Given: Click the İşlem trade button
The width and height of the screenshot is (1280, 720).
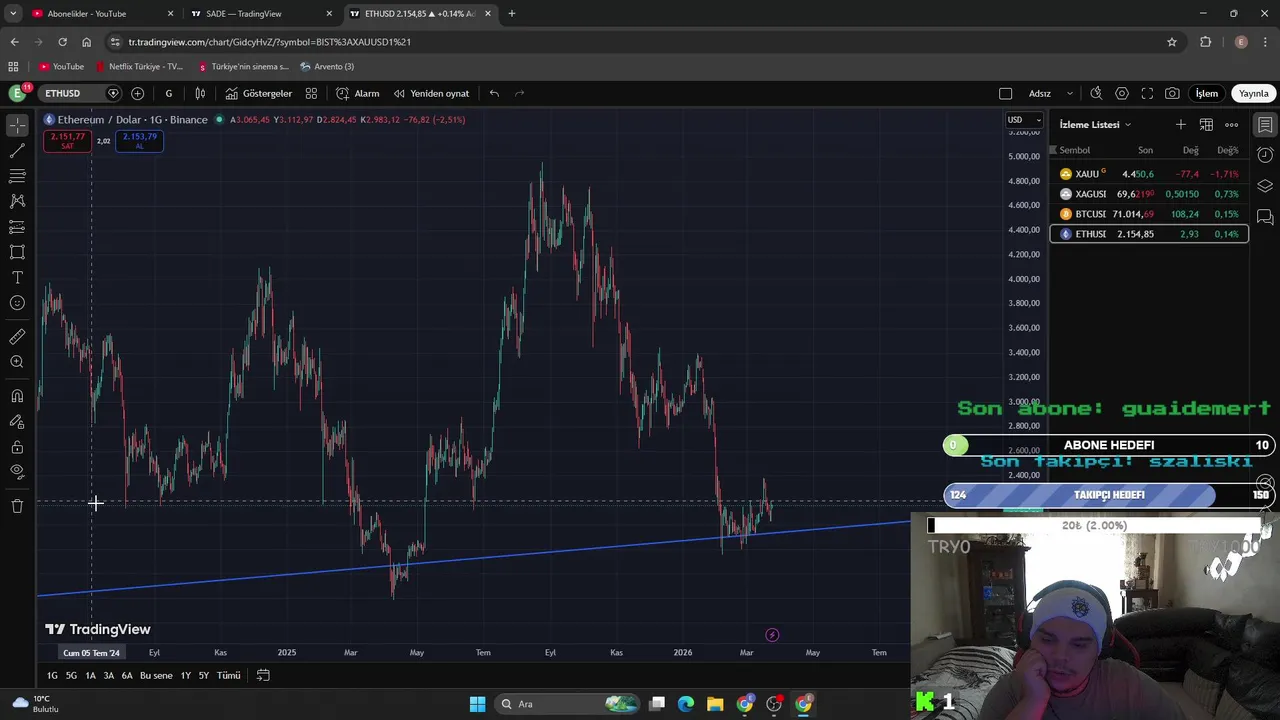Looking at the screenshot, I should 1207,93.
